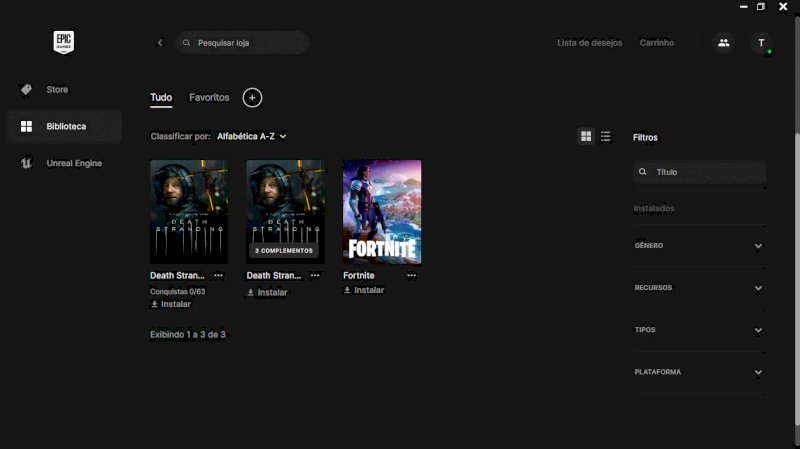
Task: Open the Alfabética A-Z sort dropdown
Action: pyautogui.click(x=251, y=136)
